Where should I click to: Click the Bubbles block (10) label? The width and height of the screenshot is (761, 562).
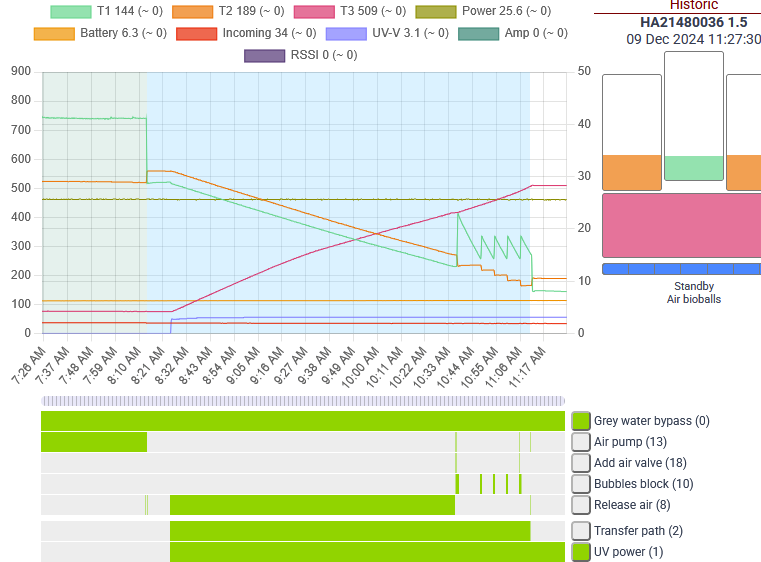644,484
